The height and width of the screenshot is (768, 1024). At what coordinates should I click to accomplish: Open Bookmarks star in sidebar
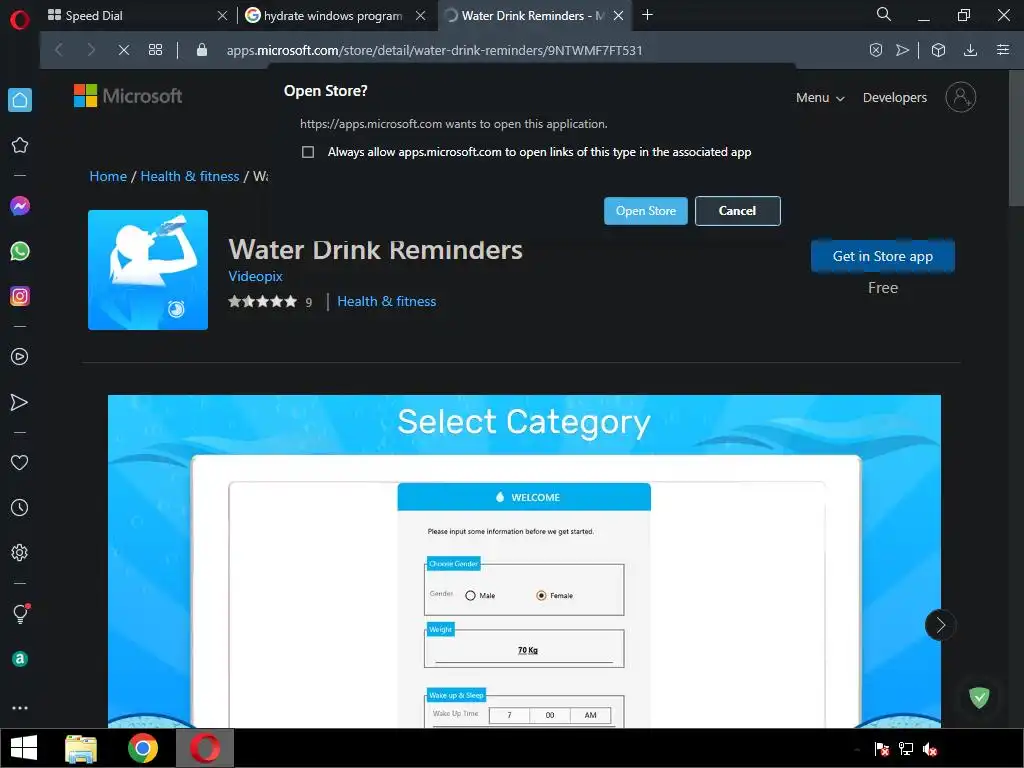(x=20, y=145)
